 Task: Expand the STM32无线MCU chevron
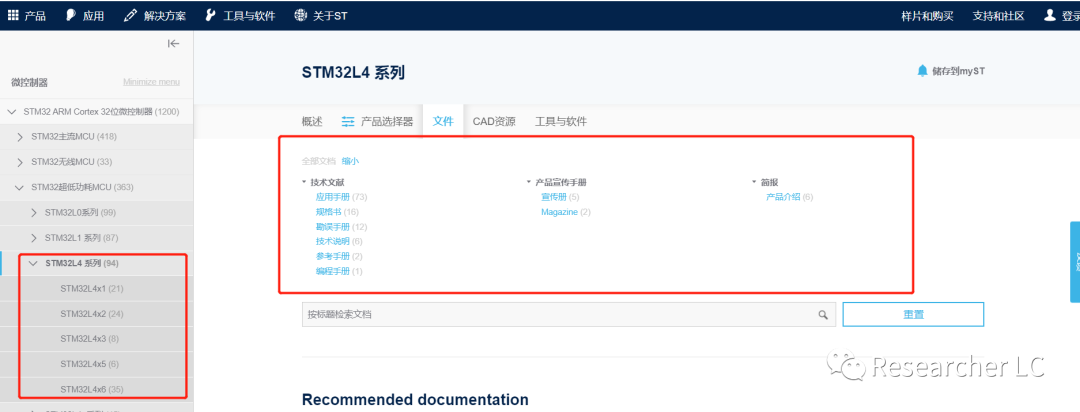coord(20,162)
